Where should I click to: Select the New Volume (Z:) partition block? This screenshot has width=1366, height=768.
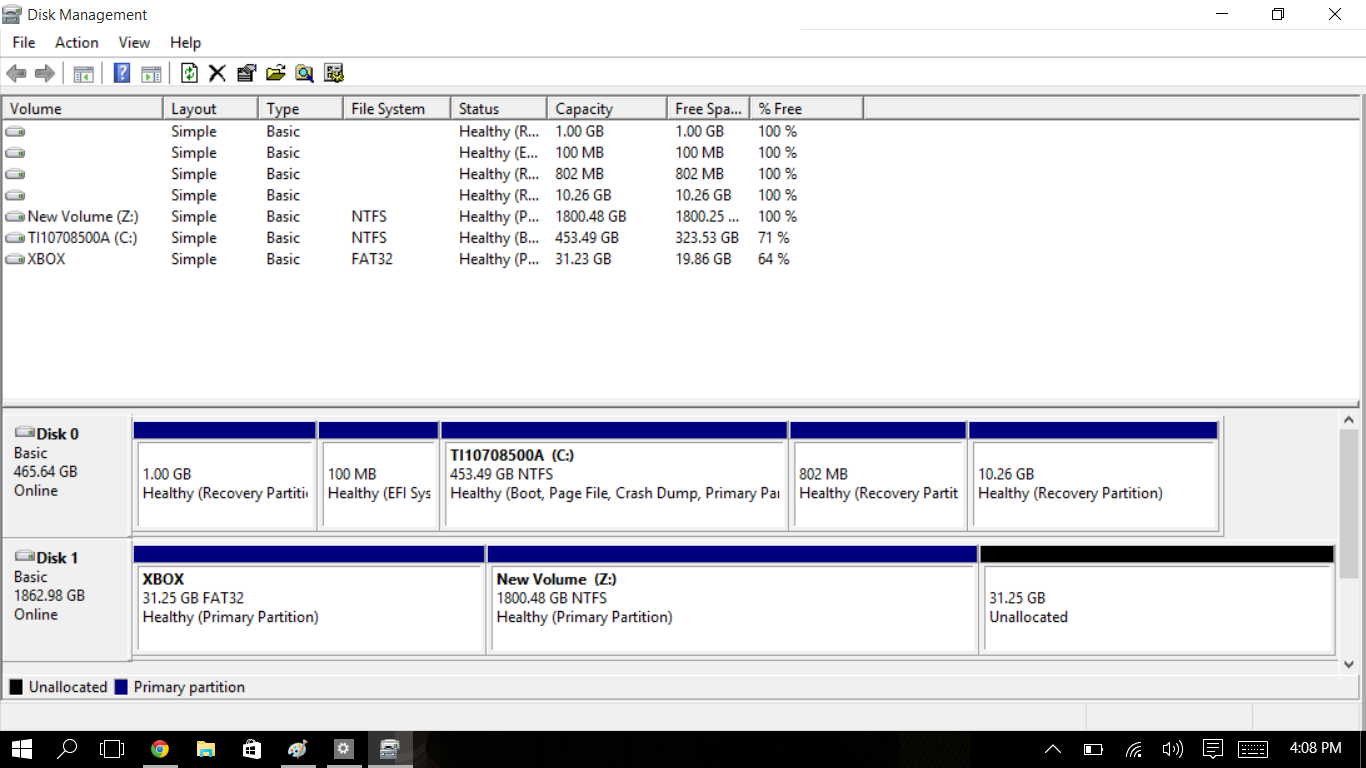pos(732,600)
